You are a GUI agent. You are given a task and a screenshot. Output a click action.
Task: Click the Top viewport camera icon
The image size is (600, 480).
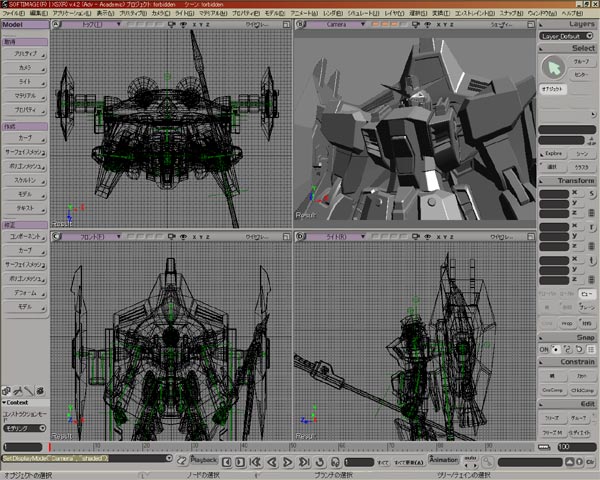click(172, 24)
